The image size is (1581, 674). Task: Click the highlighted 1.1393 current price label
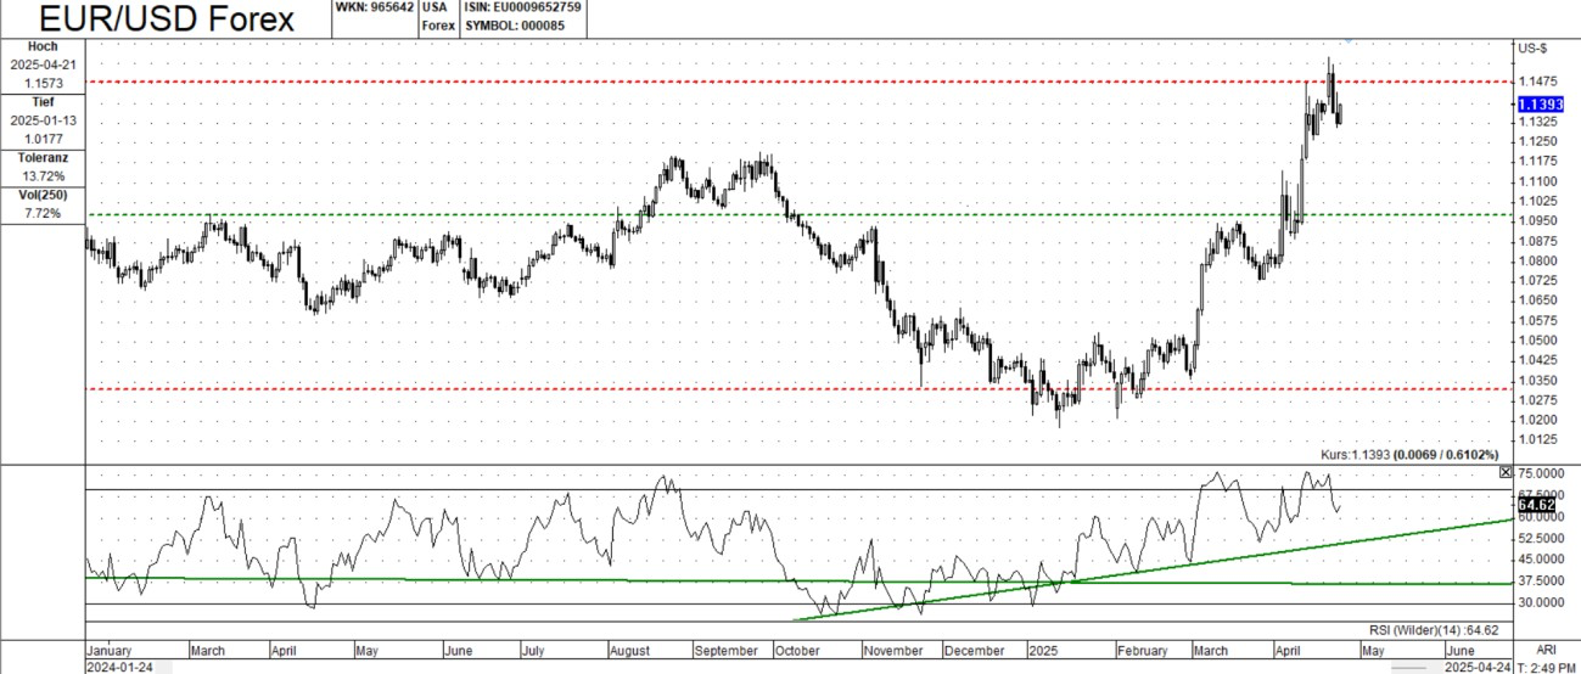pos(1540,105)
